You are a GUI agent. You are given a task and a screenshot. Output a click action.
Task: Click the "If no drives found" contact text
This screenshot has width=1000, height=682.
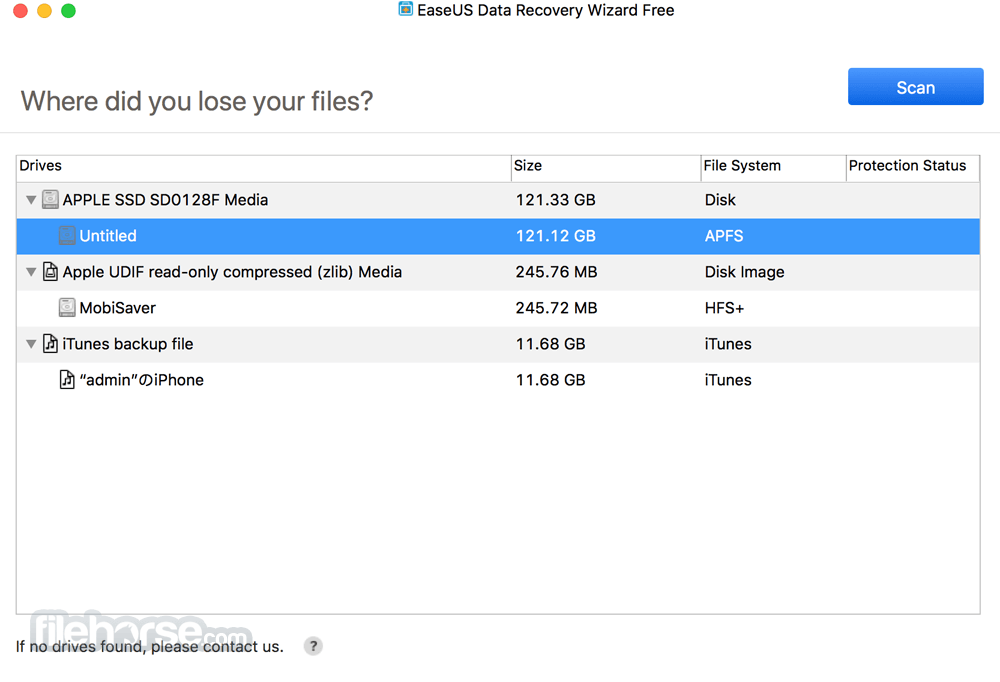tap(149, 646)
